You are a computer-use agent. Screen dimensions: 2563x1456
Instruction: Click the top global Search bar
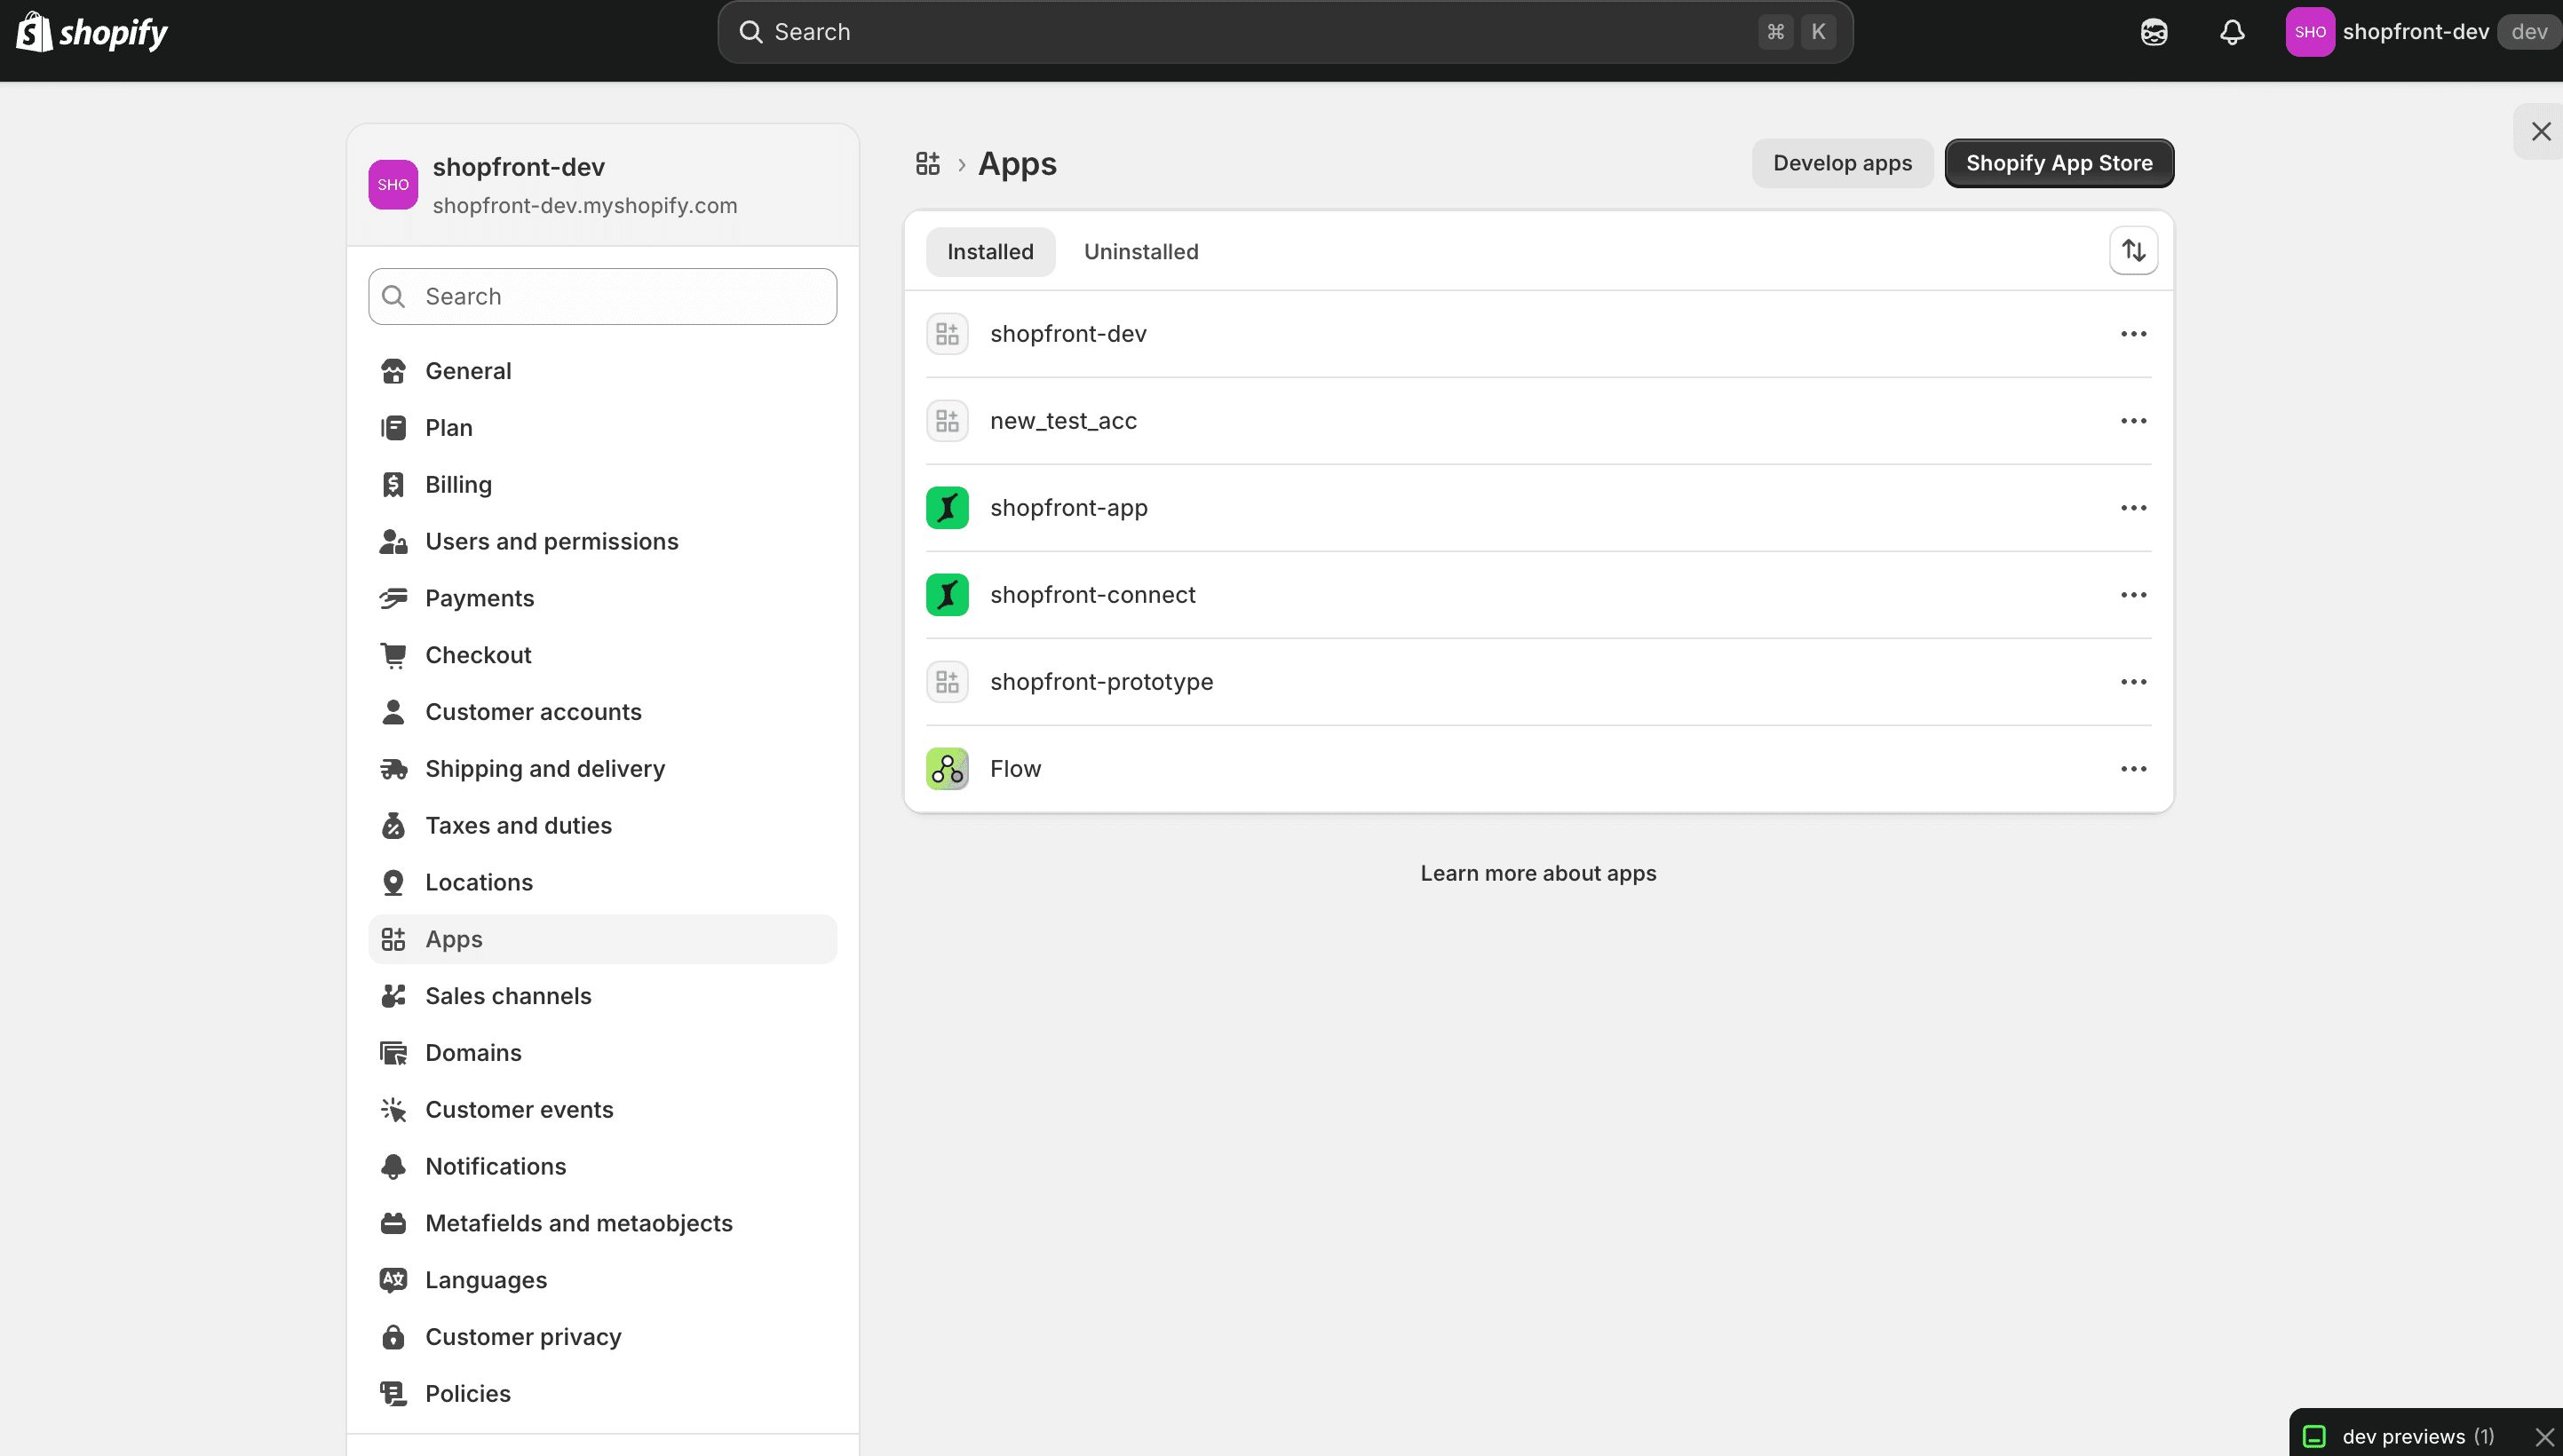1285,32
